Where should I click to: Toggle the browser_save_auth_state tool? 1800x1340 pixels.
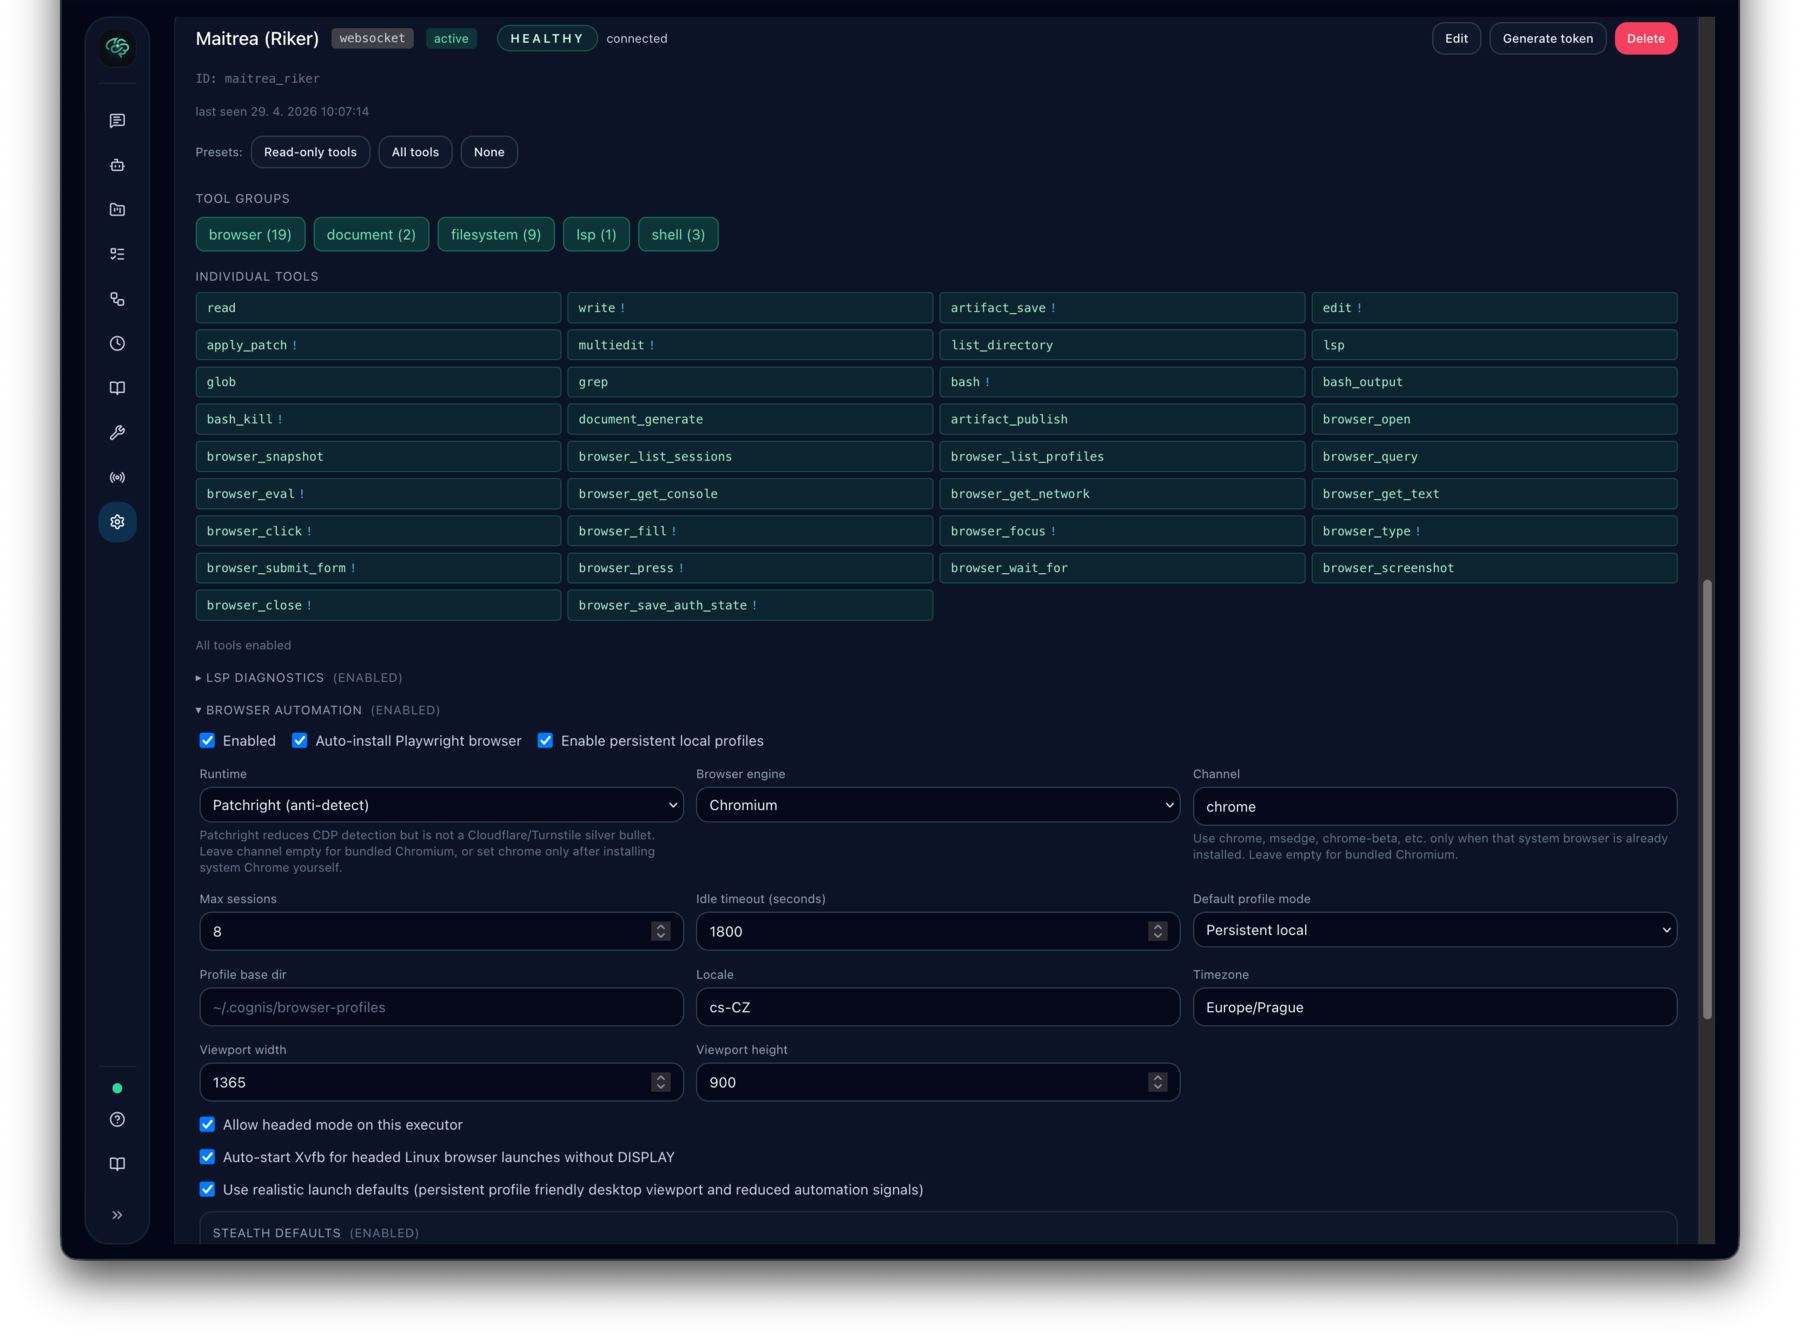click(x=750, y=605)
